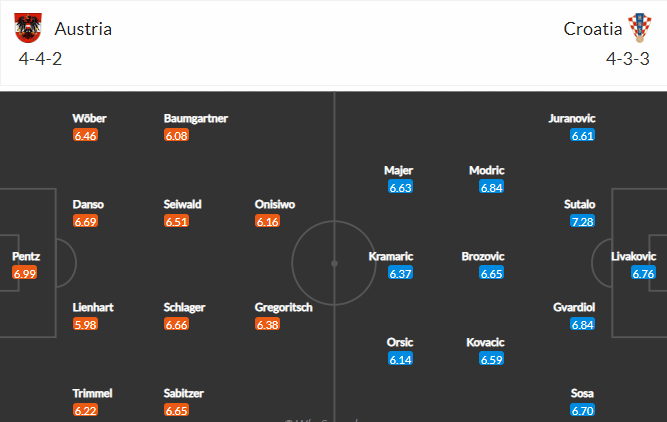This screenshot has height=422, width=667.
Task: Click the Austria team crest icon
Action: [x=28, y=28]
